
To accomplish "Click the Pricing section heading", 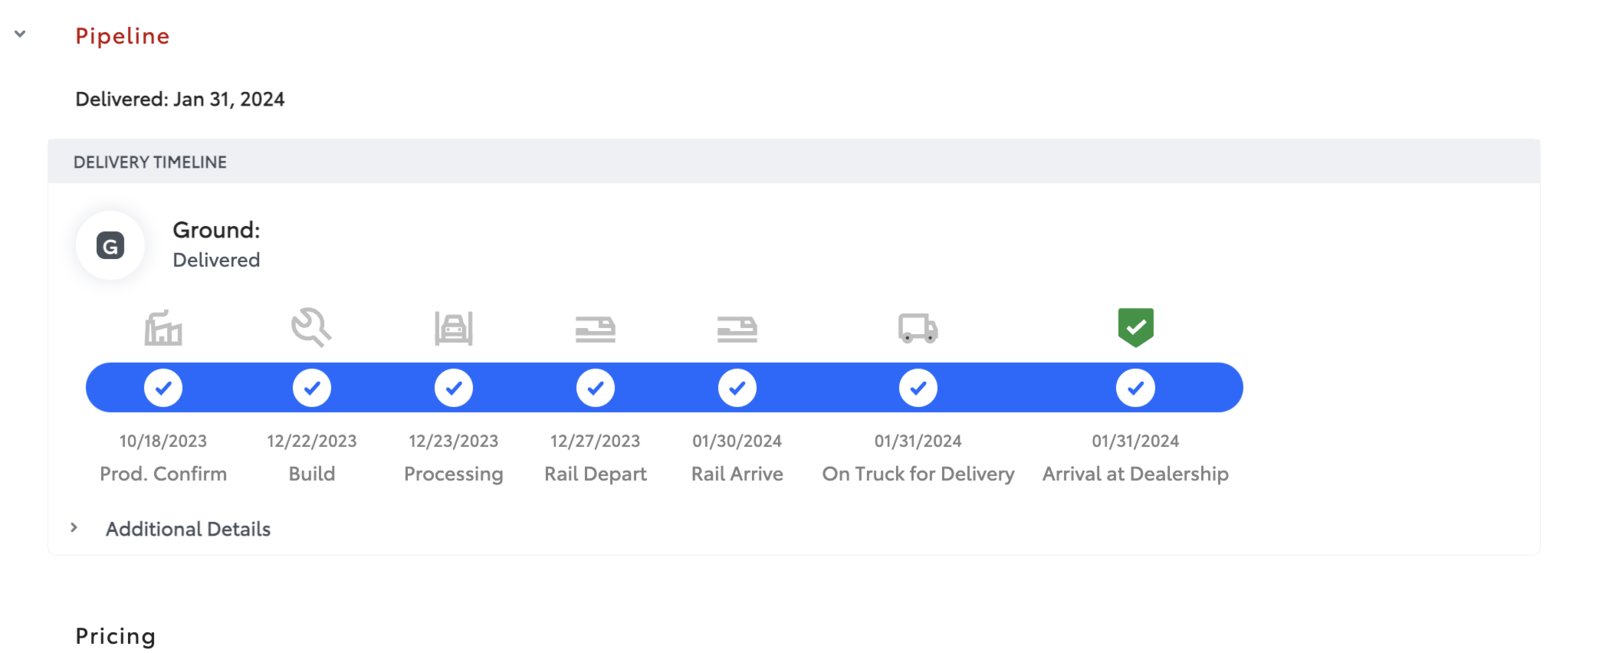I will 115,636.
